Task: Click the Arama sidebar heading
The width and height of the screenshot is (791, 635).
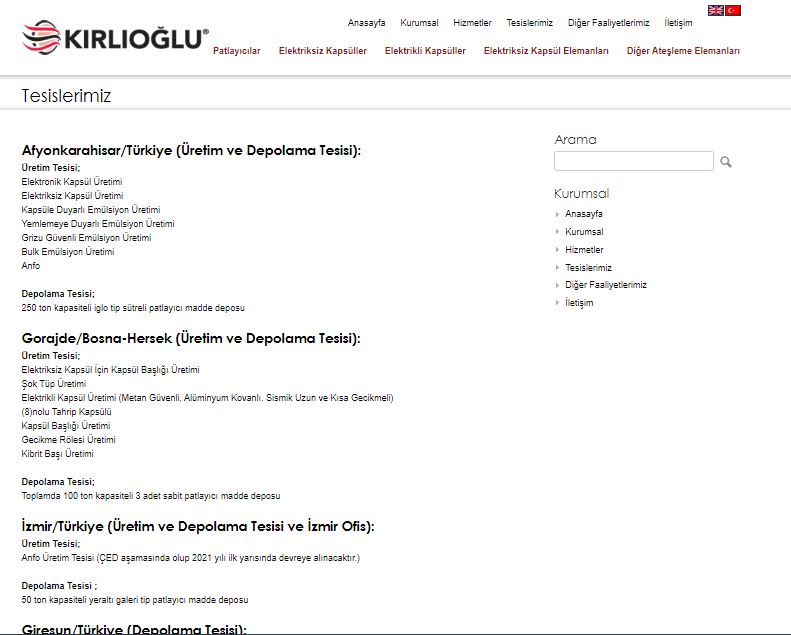Action: tap(576, 140)
